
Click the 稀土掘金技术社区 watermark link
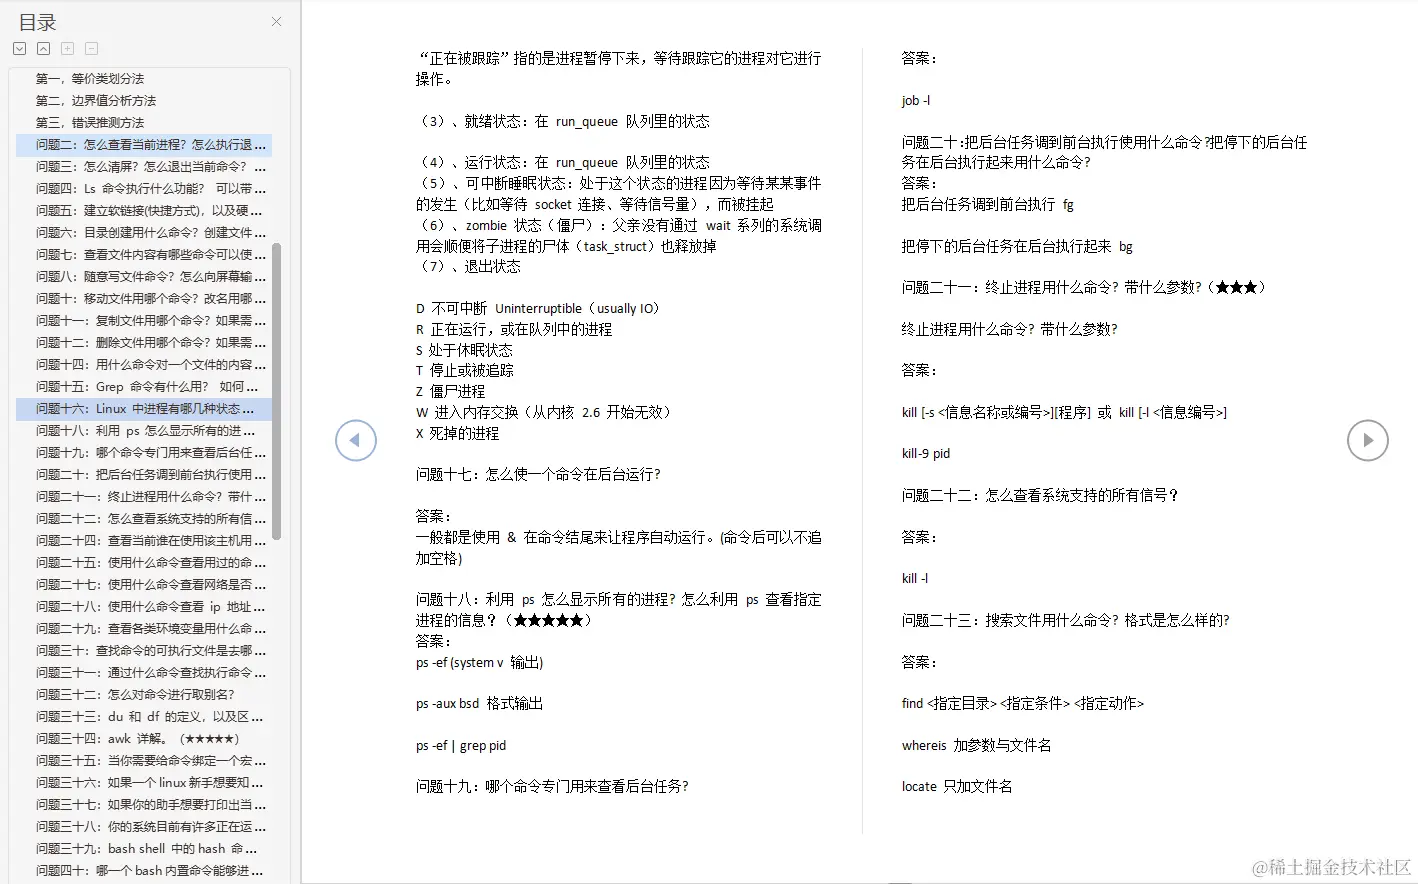1330,864
